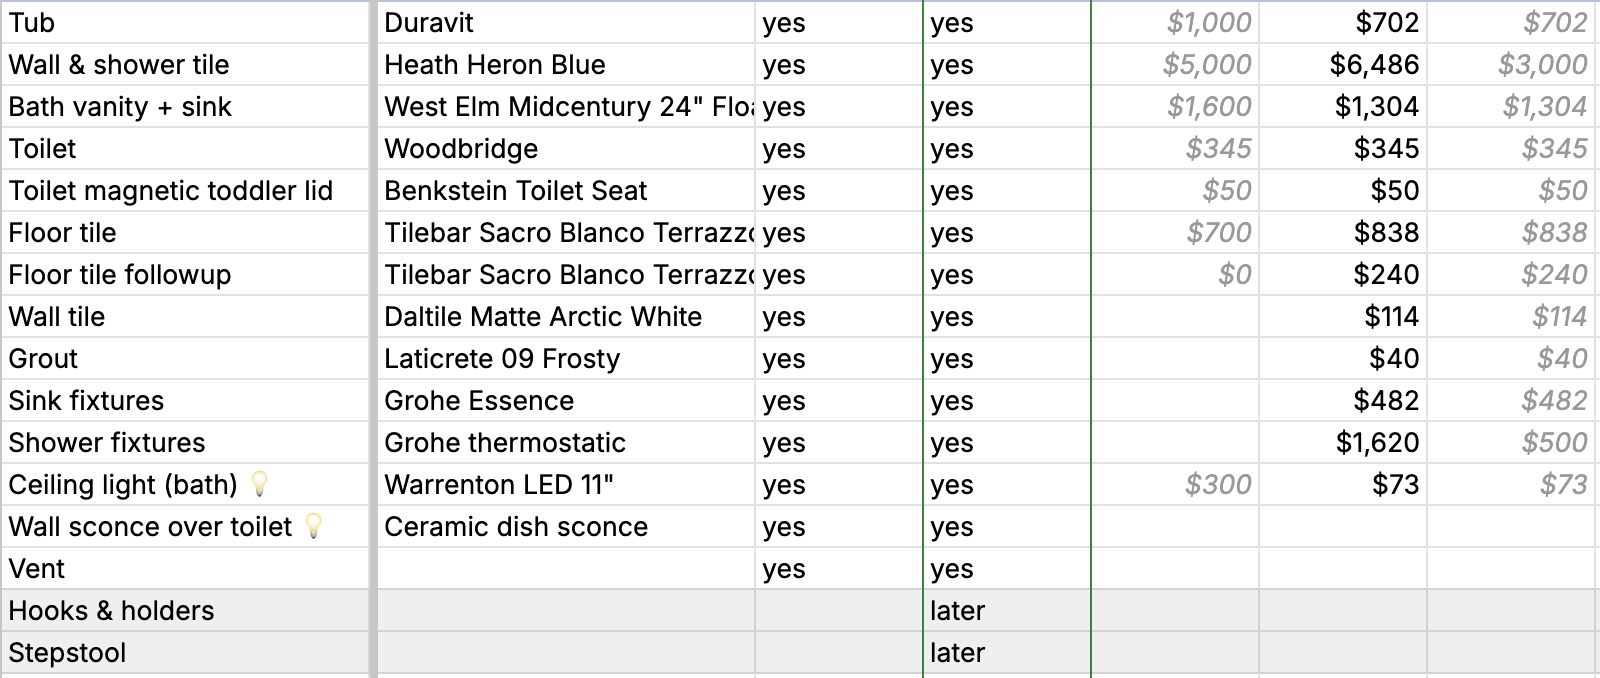The image size is (1600, 678).
Task: Click the $6,486 amount cell
Action: [1343, 64]
